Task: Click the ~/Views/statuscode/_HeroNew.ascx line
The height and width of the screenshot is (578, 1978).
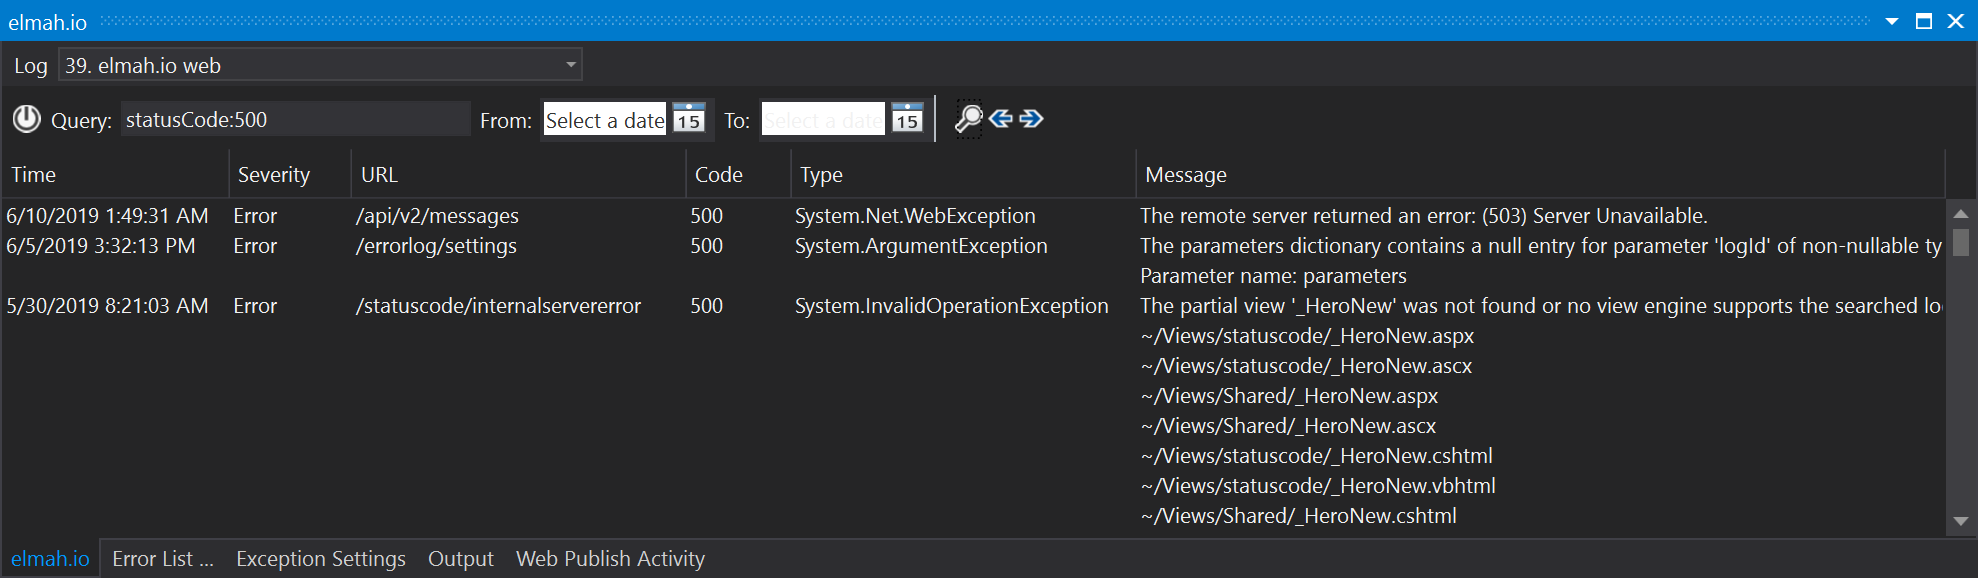Action: tap(1306, 366)
